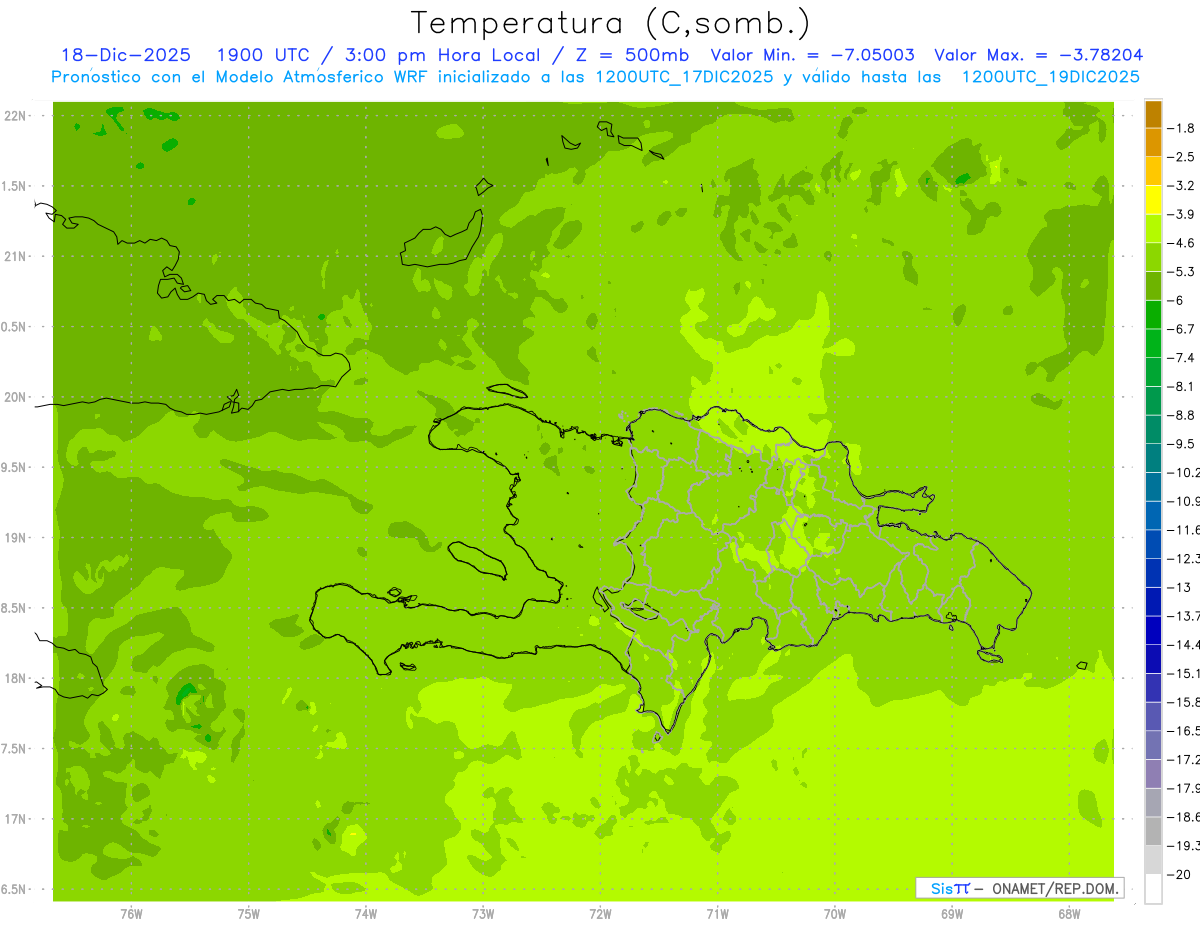This screenshot has height=927, width=1200.
Task: Click the "72W" longitude axis label
Action: [x=600, y=914]
